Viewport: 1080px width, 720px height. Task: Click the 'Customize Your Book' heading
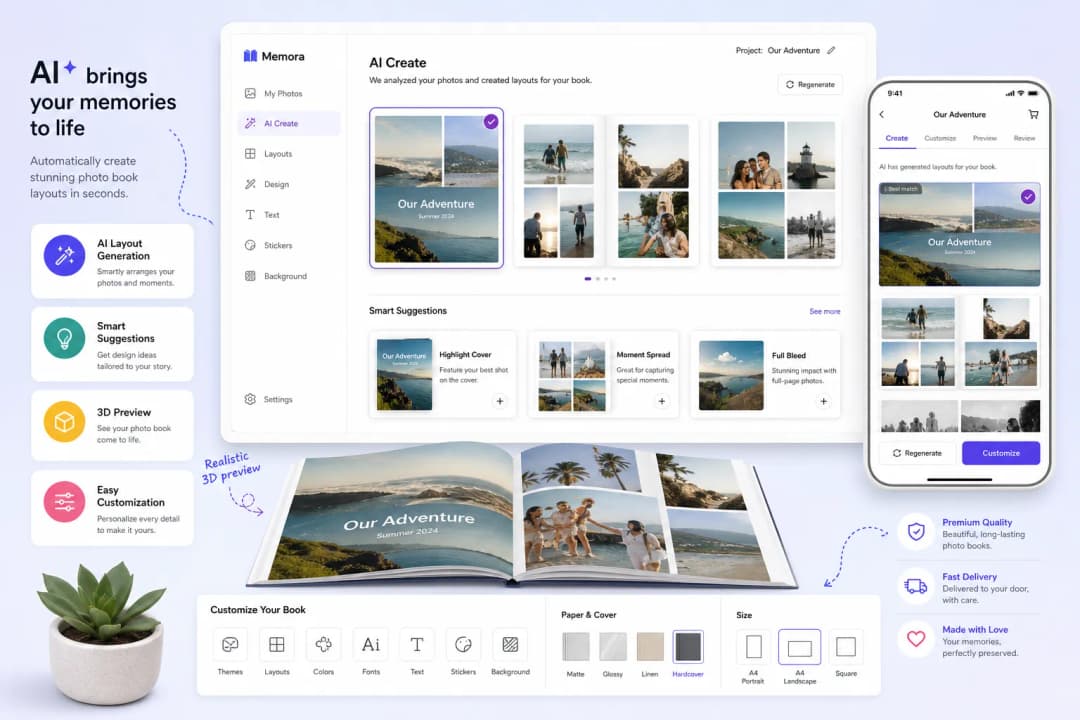click(258, 610)
